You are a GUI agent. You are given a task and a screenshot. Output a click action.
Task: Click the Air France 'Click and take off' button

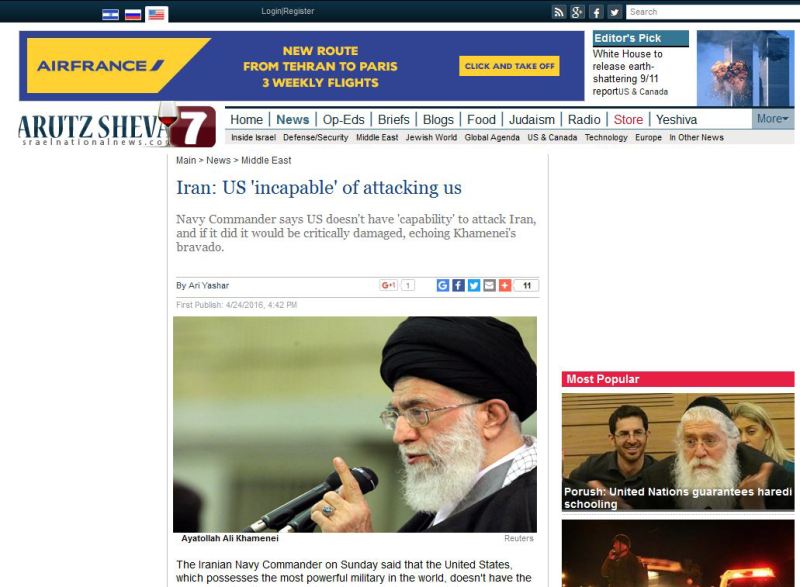509,66
